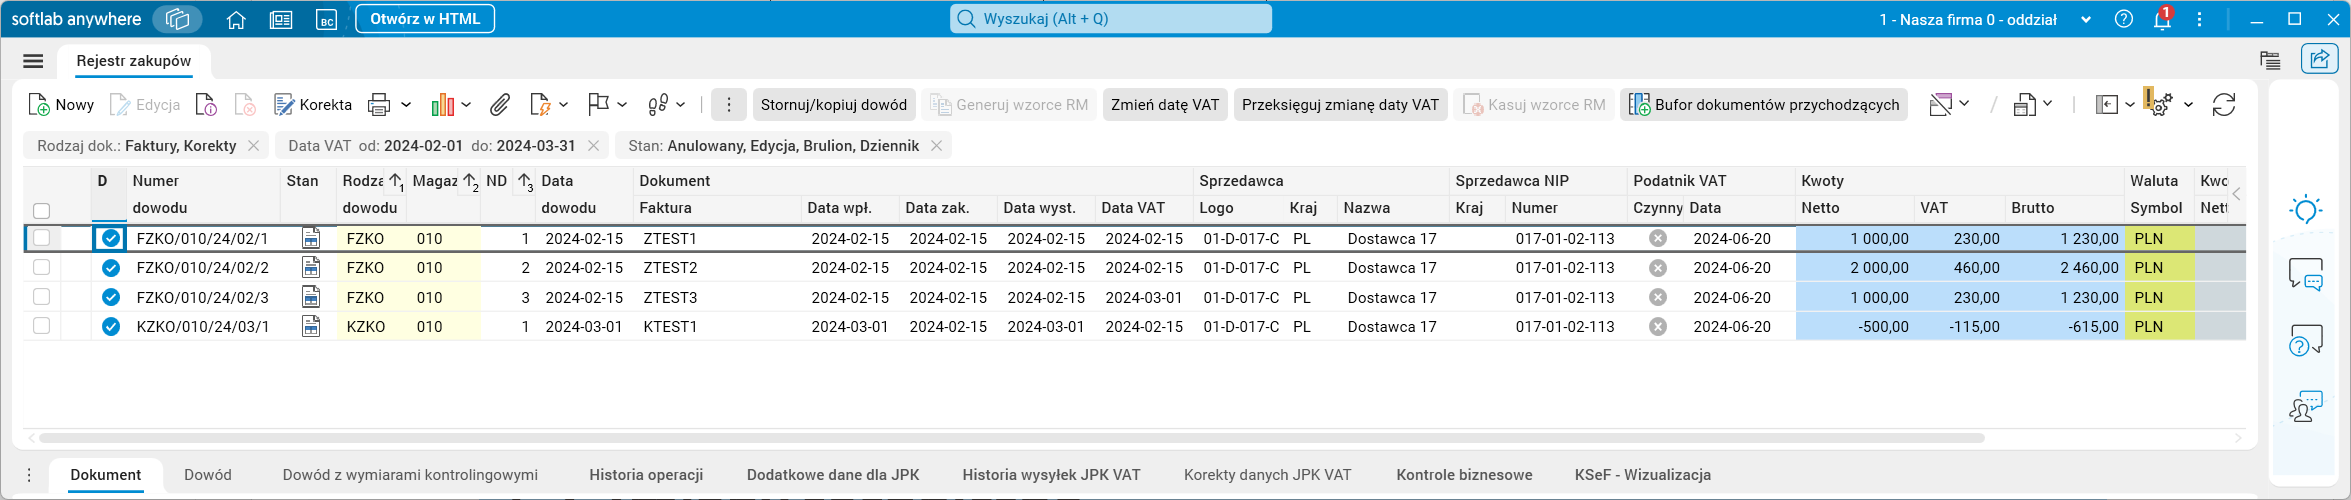This screenshot has width=2351, height=500.
Task: Open the lightbulb tips sidebar icon
Action: tap(2306, 209)
